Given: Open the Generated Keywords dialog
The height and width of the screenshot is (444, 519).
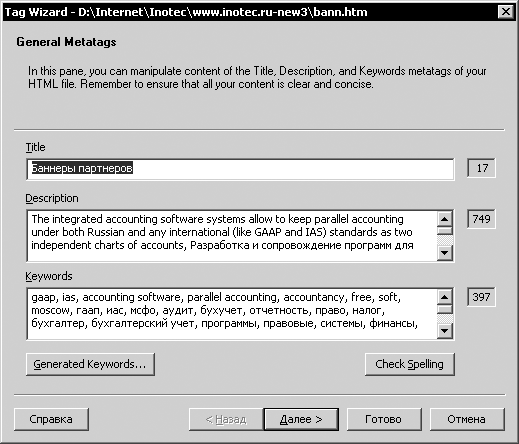Looking at the screenshot, I should (x=90, y=364).
